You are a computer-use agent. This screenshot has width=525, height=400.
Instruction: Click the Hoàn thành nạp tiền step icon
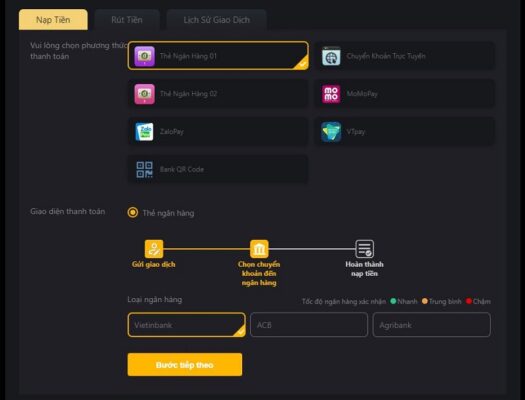(x=364, y=249)
